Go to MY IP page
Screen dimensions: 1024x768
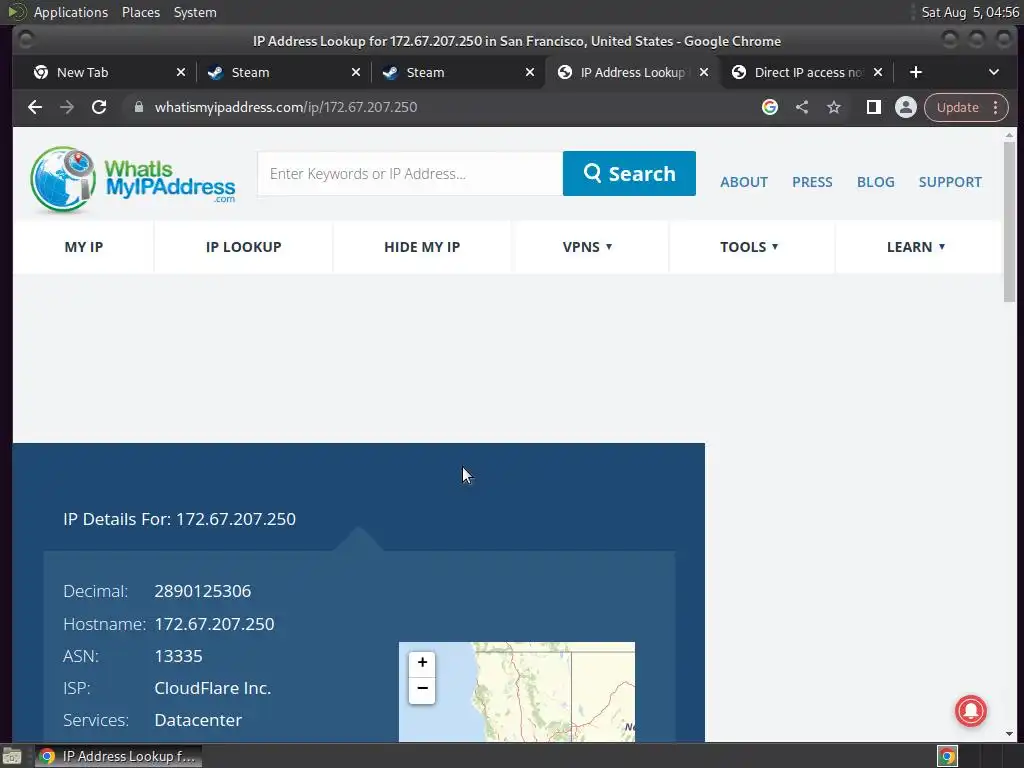click(x=84, y=247)
